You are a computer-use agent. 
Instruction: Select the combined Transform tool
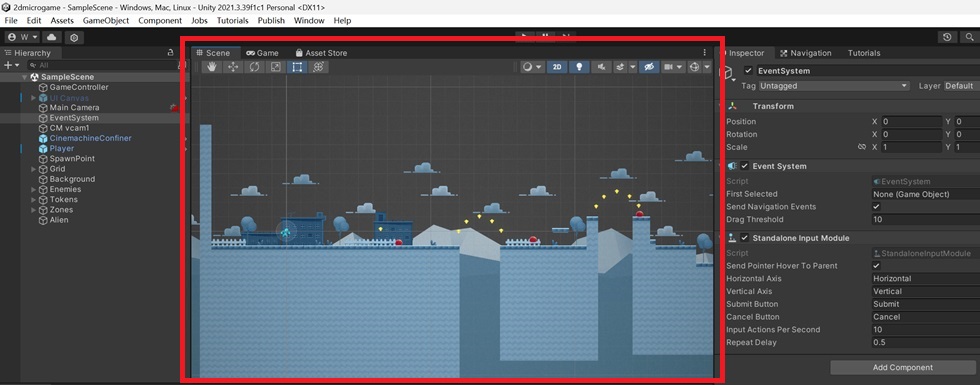pos(318,67)
